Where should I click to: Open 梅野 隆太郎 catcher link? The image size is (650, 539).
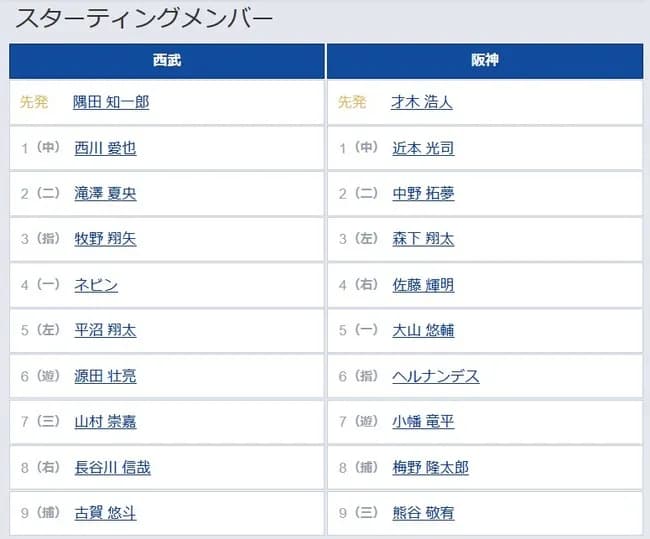[431, 468]
